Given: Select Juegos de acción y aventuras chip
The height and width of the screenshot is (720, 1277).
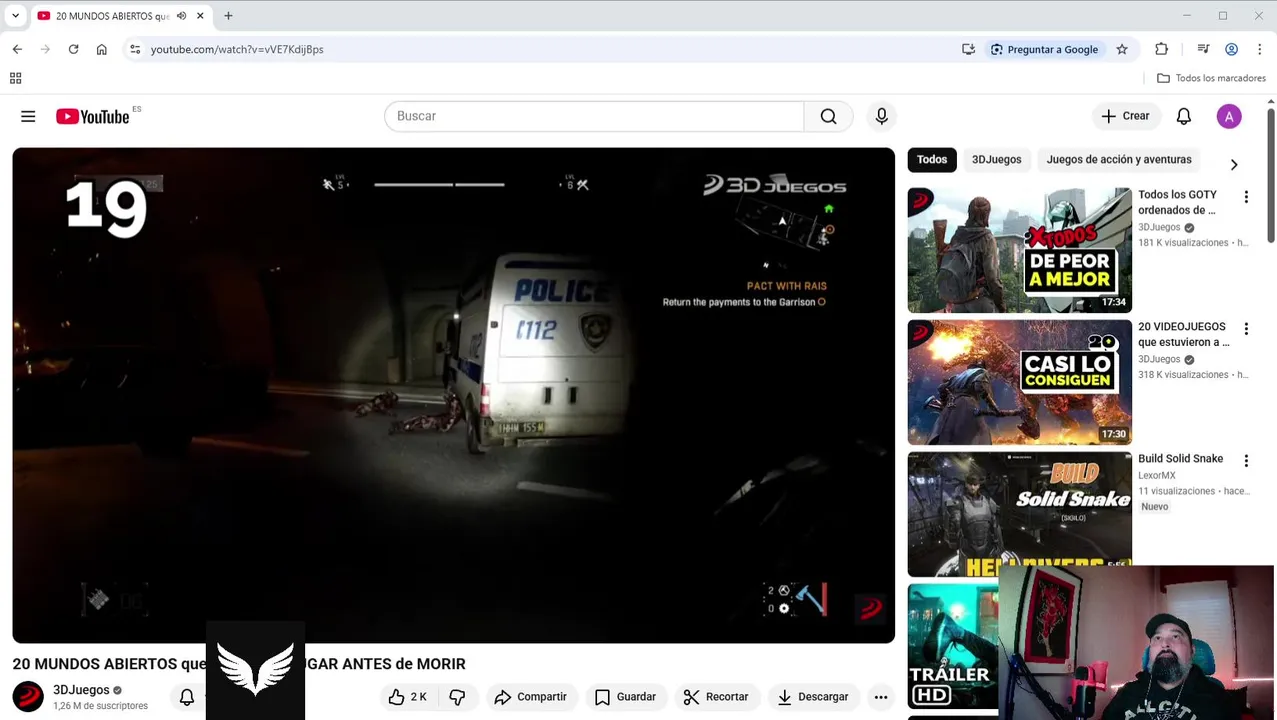Looking at the screenshot, I should pos(1118,159).
